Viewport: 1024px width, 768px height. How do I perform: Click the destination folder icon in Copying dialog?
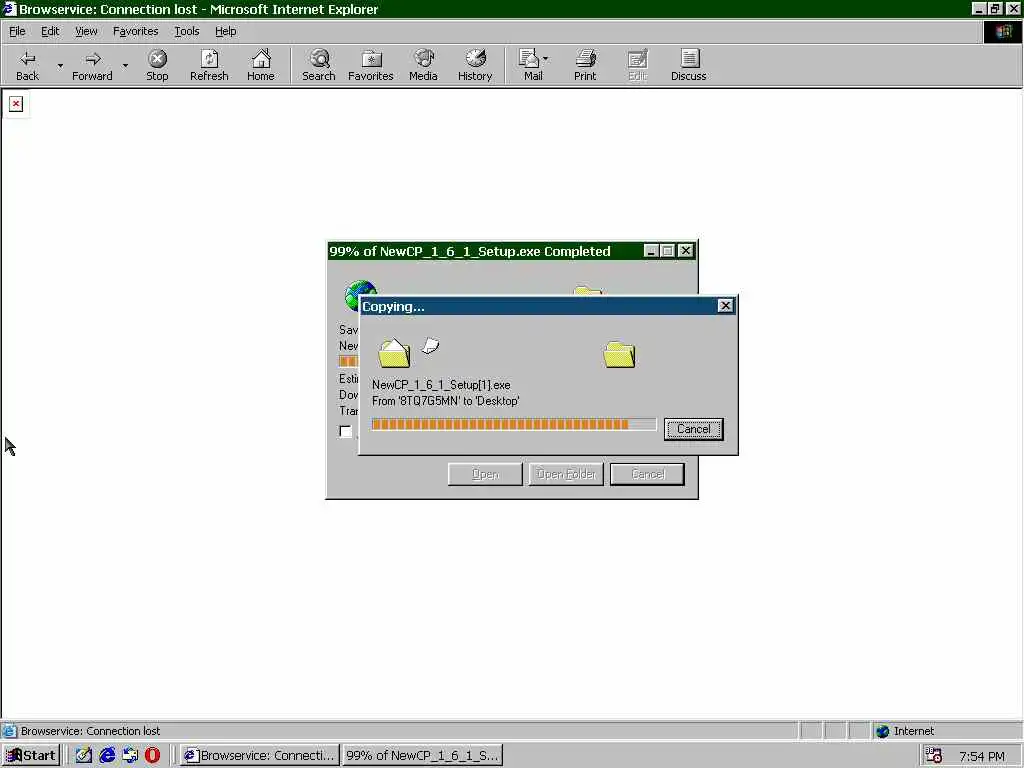pos(619,355)
